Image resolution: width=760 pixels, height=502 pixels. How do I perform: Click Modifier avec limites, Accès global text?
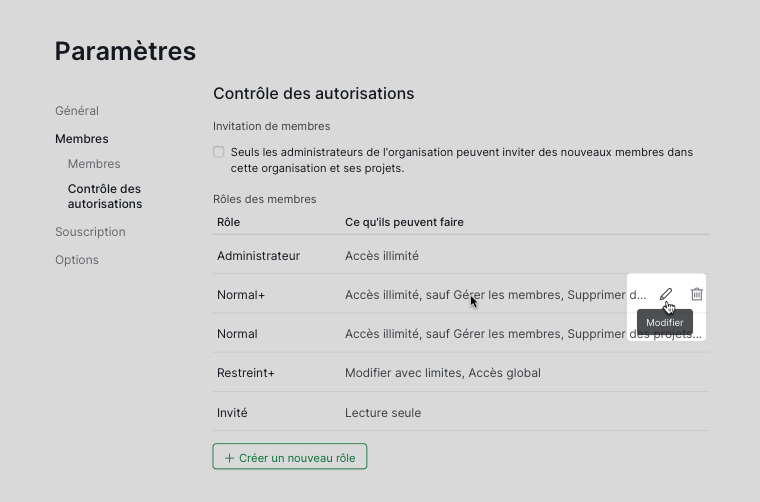click(x=443, y=373)
